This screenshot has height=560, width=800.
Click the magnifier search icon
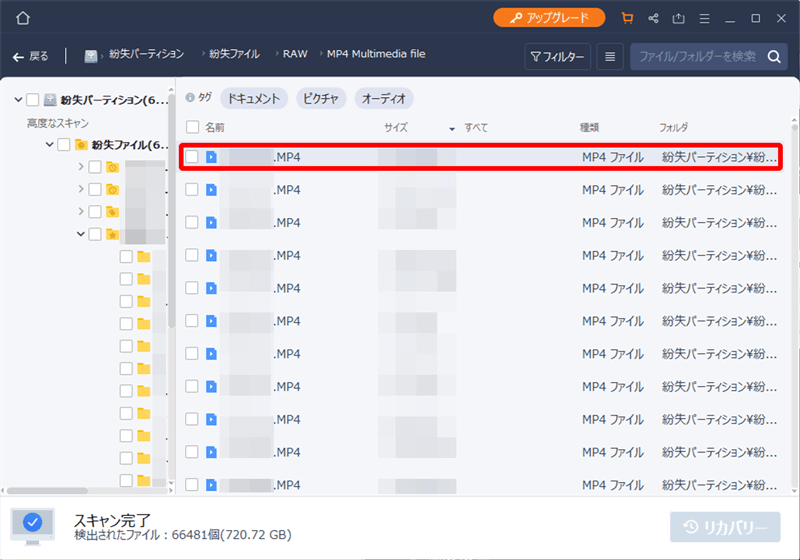(x=774, y=57)
